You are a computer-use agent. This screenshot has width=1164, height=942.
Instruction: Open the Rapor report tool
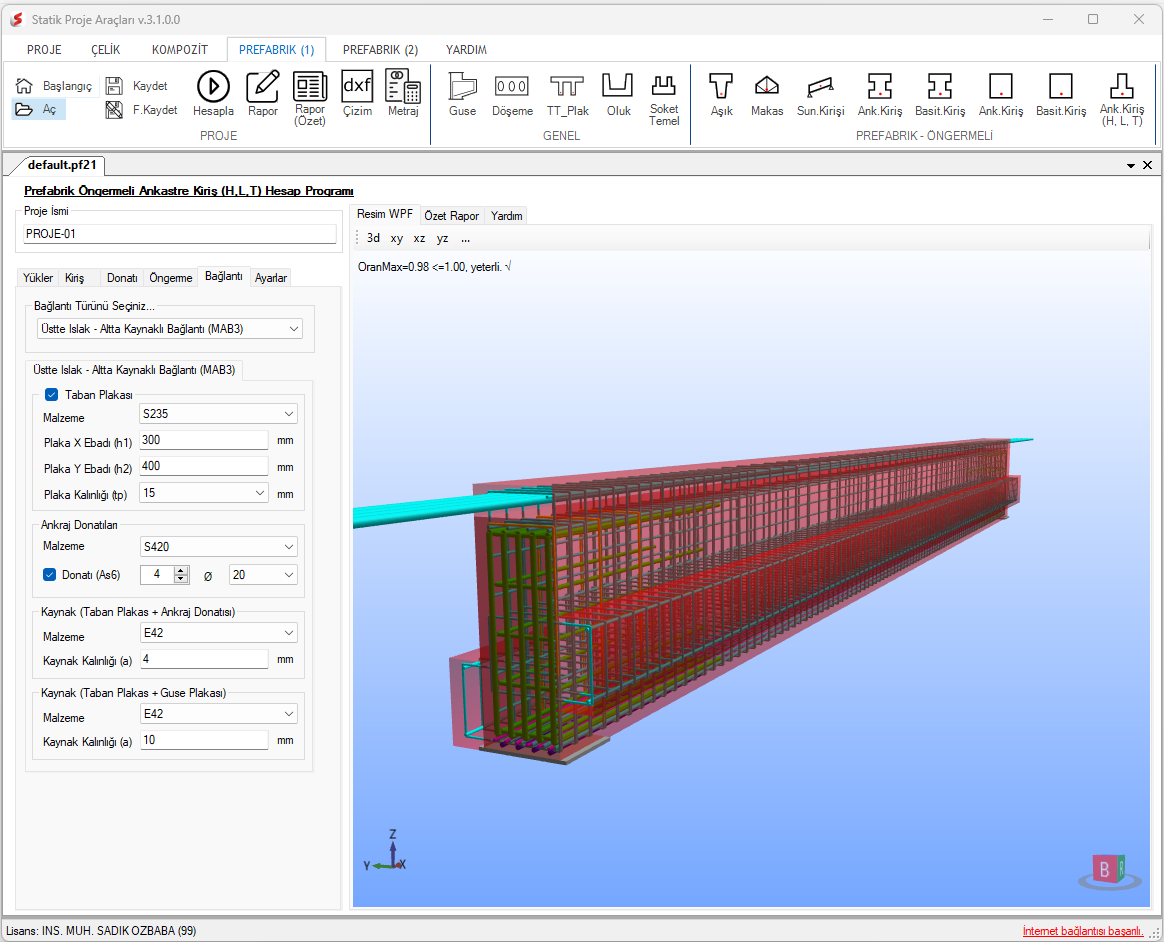tap(263, 93)
